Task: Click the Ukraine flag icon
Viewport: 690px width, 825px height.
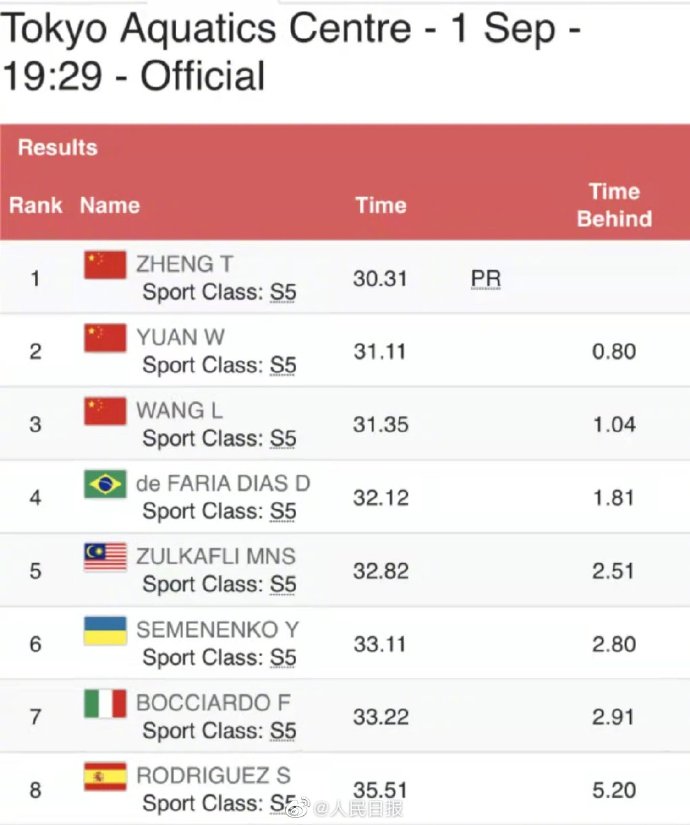Action: pyautogui.click(x=105, y=630)
